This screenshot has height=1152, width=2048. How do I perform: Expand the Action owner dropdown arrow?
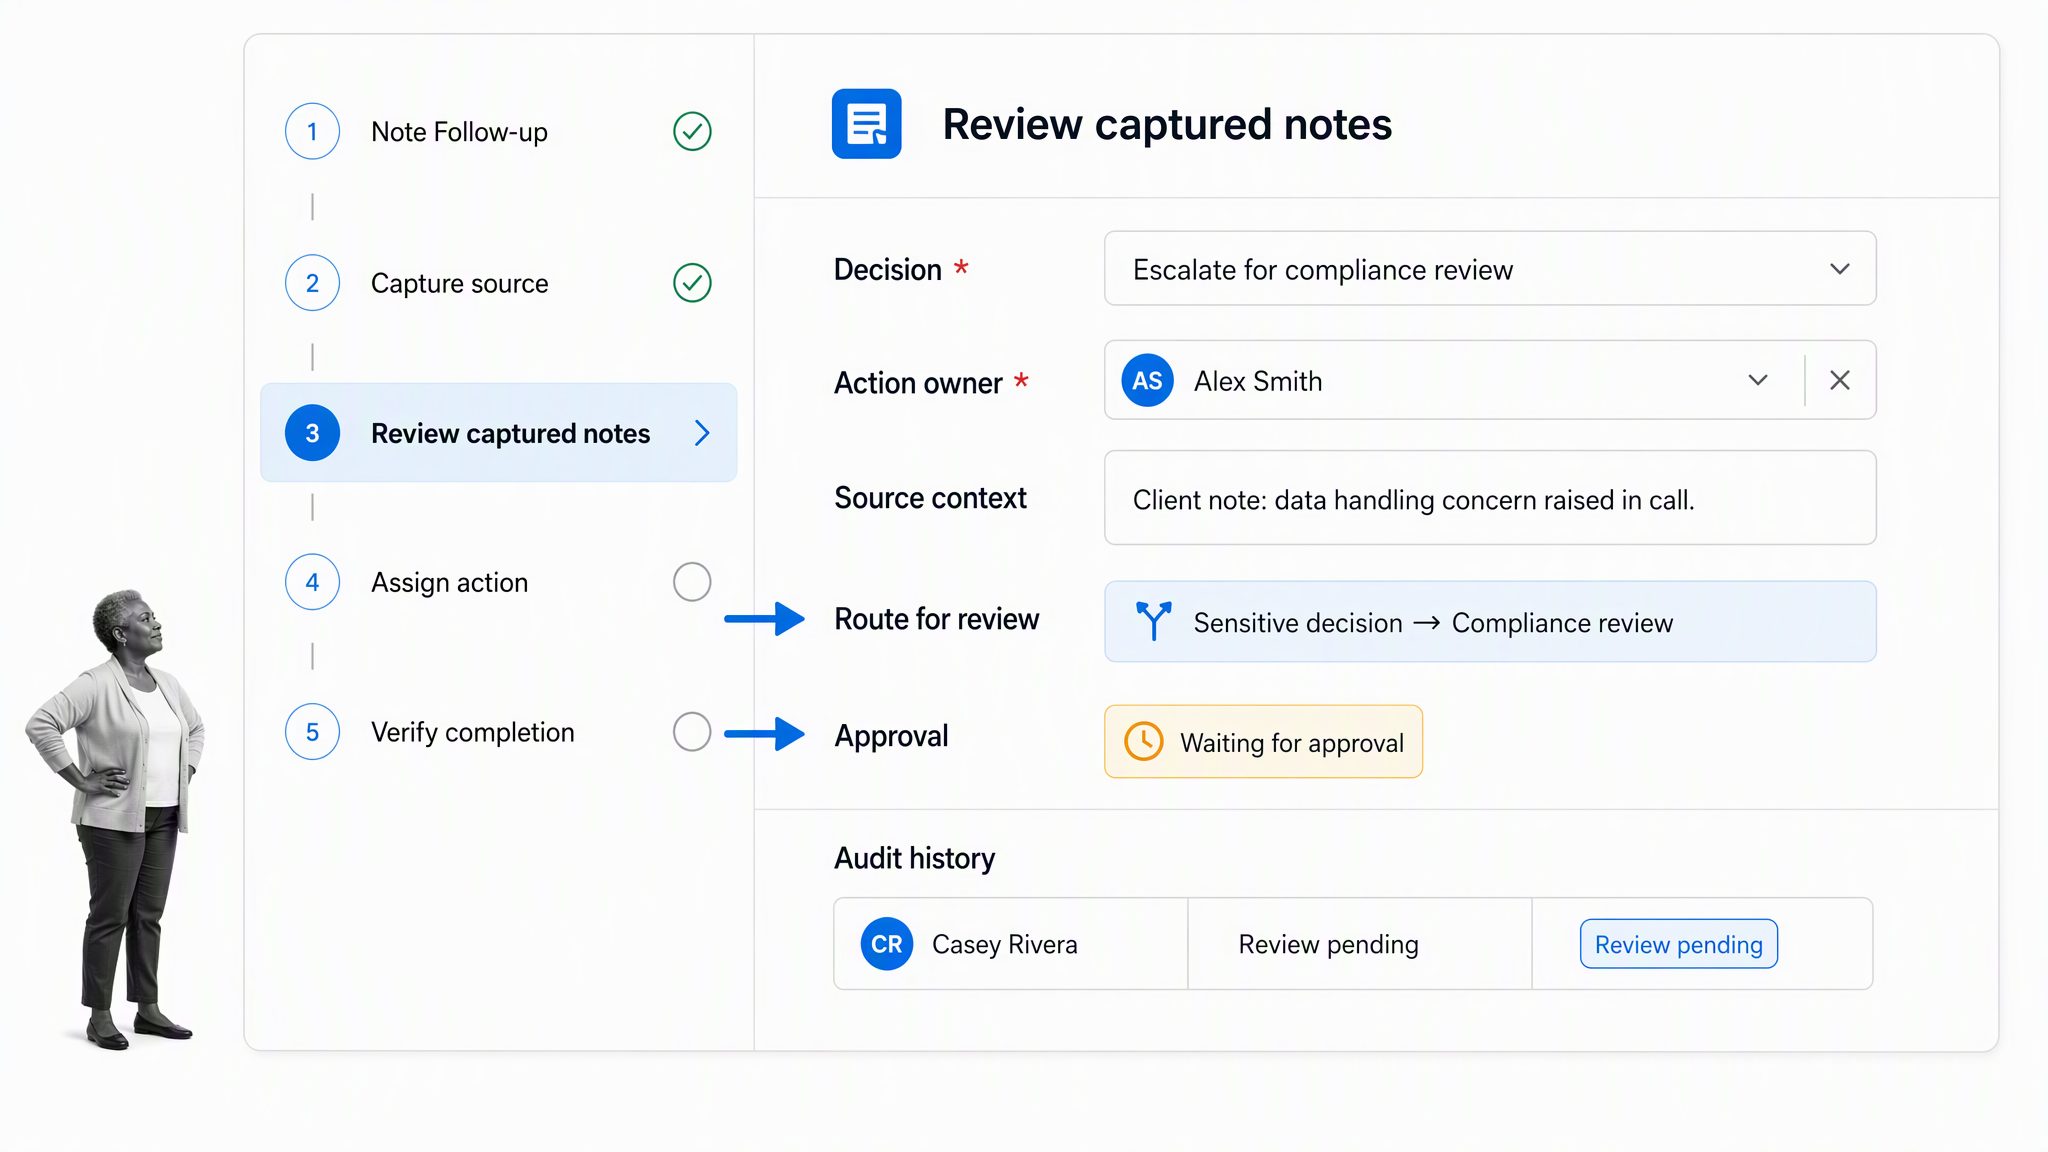[x=1758, y=380]
